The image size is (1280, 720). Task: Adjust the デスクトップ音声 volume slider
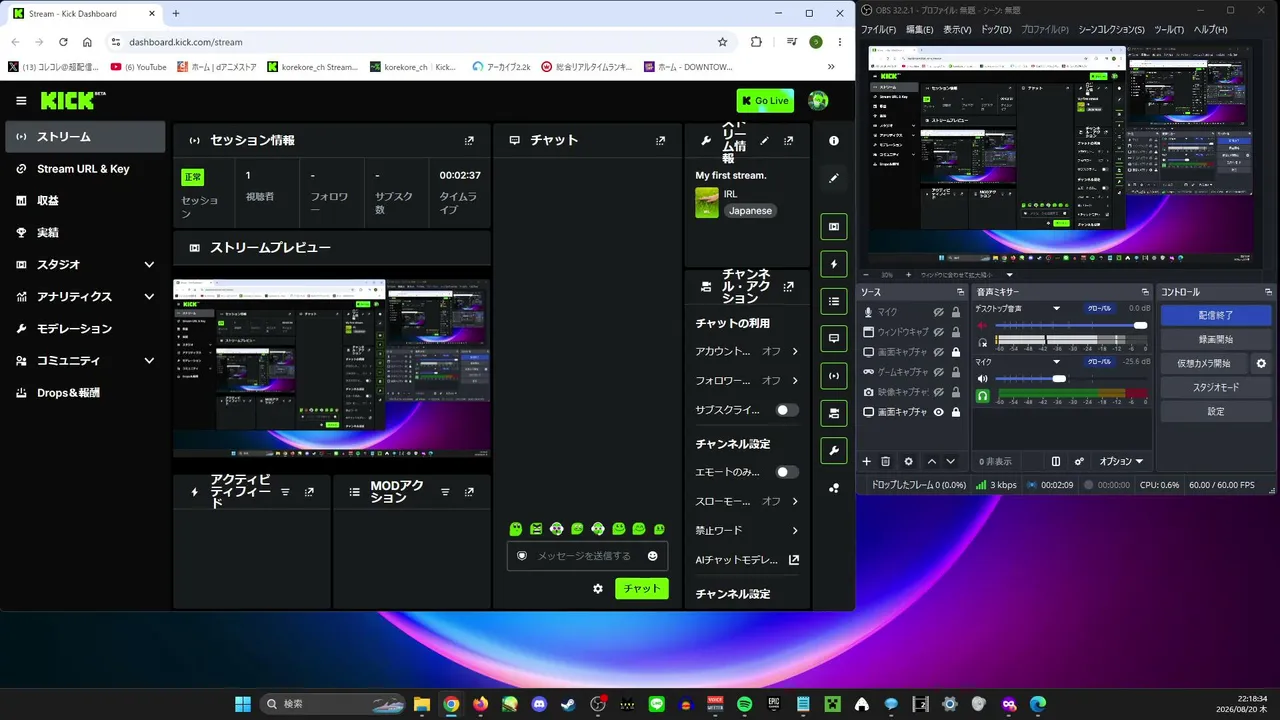click(1070, 326)
